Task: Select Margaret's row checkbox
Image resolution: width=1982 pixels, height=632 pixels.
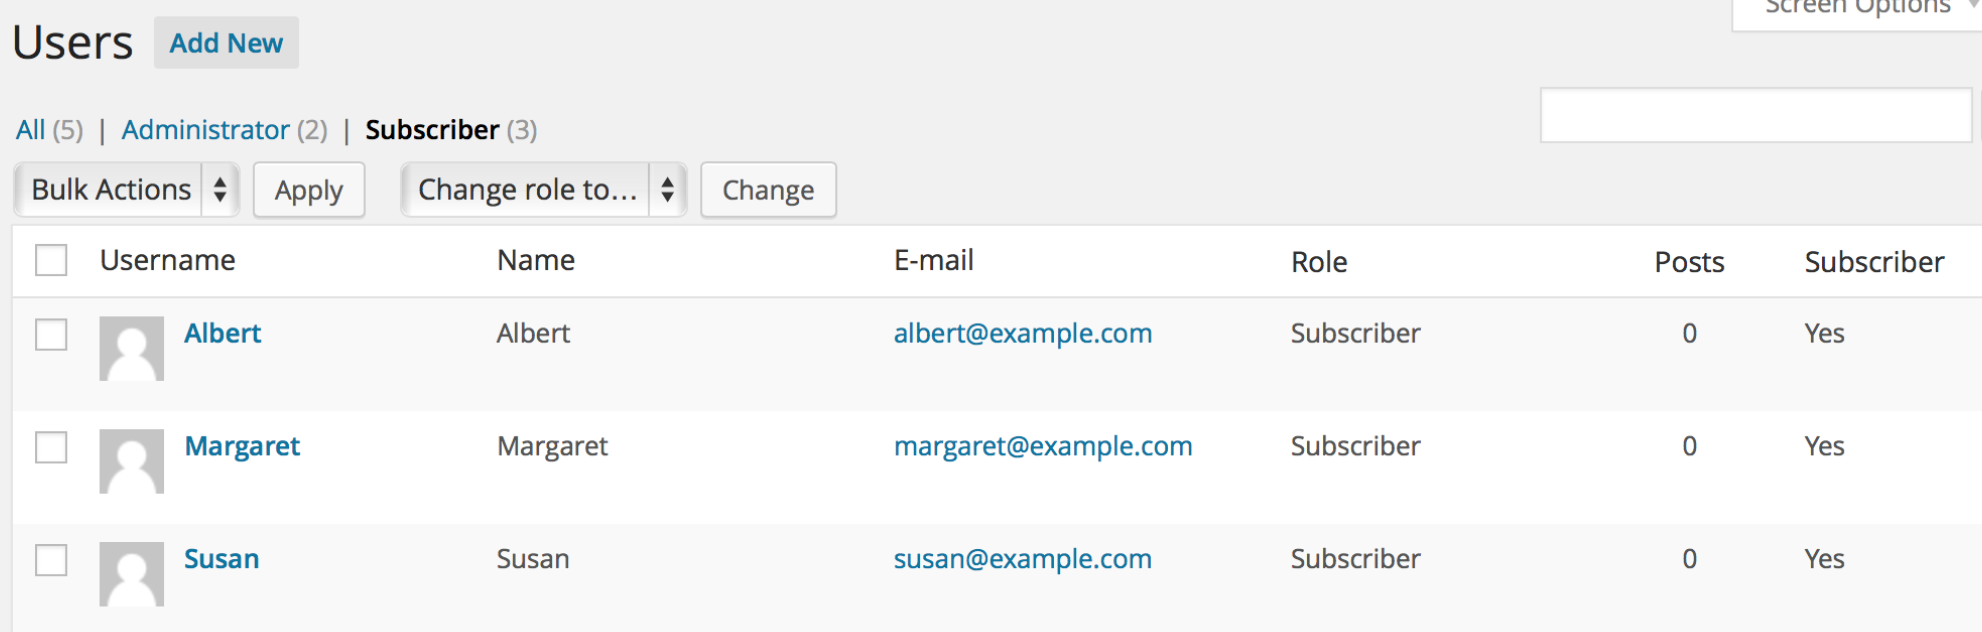Action: coord(51,447)
